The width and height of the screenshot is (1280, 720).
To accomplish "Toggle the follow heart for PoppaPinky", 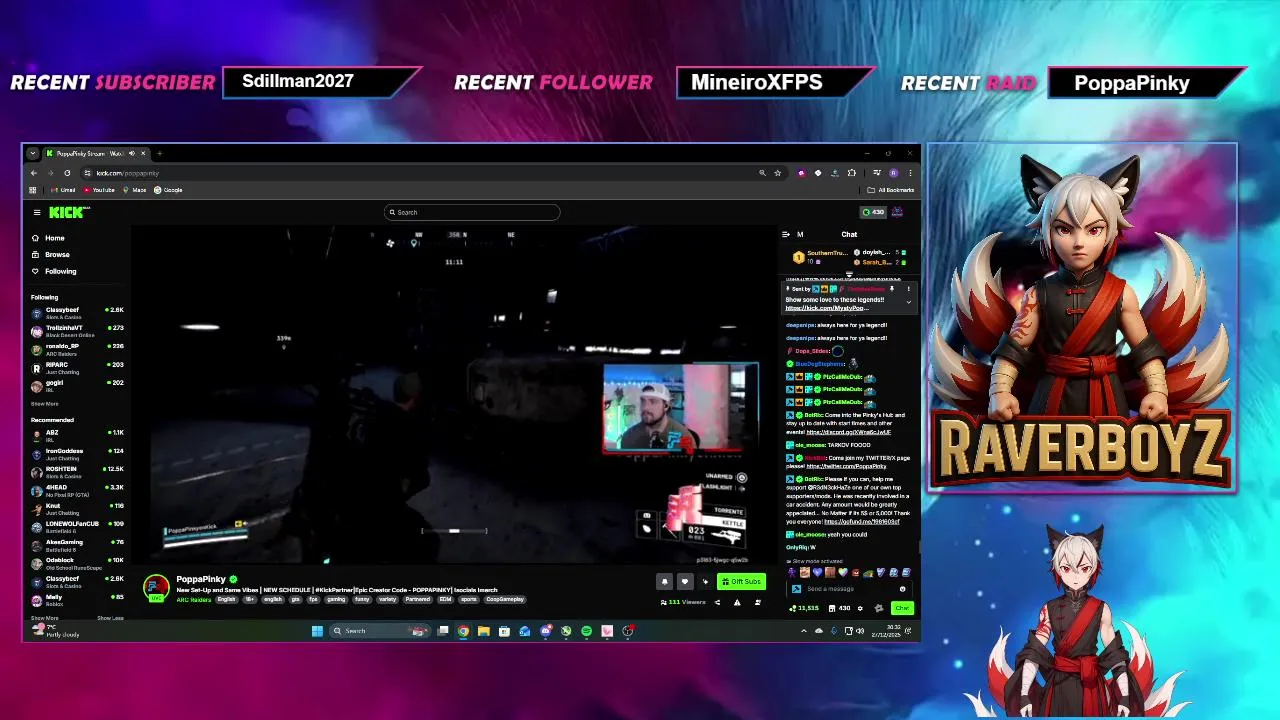I will tap(685, 581).
